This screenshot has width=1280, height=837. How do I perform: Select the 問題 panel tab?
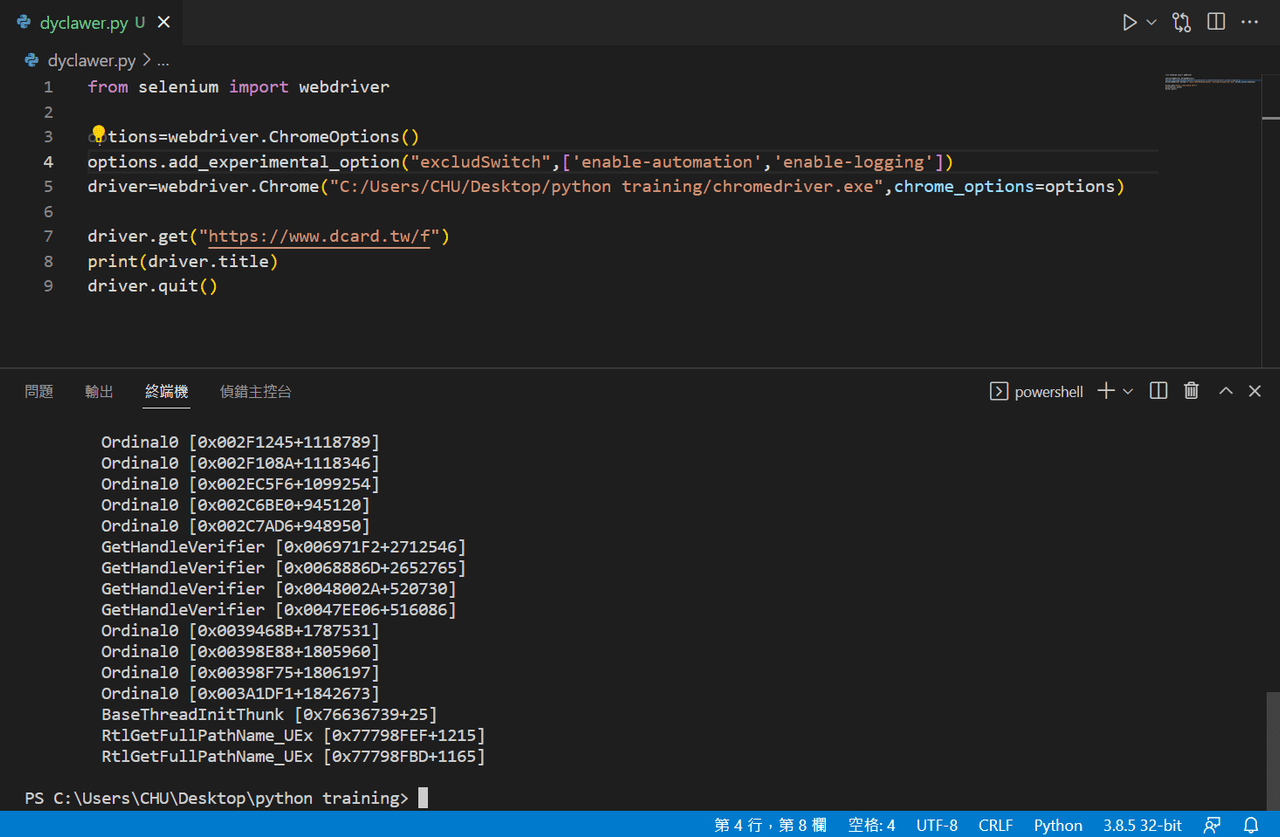tap(39, 391)
